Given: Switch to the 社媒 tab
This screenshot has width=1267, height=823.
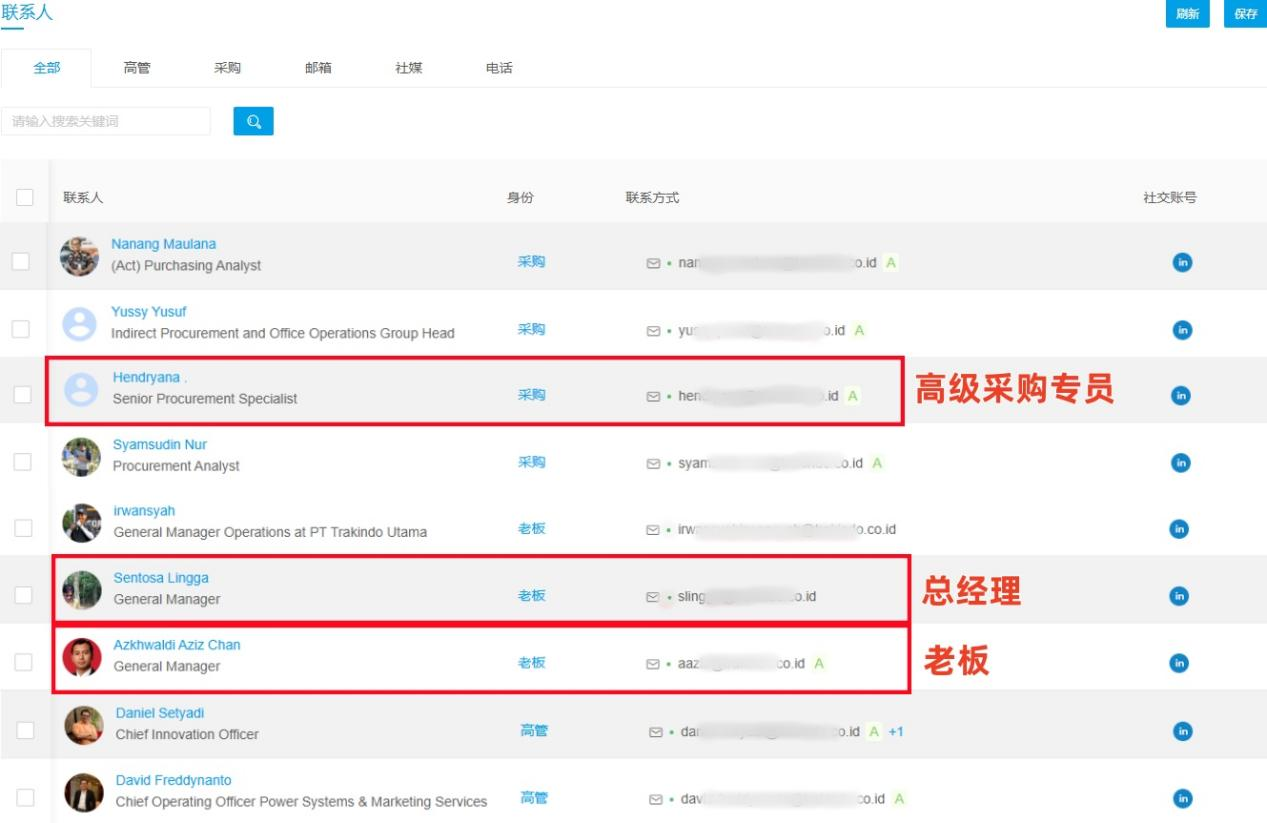Looking at the screenshot, I should tap(408, 68).
